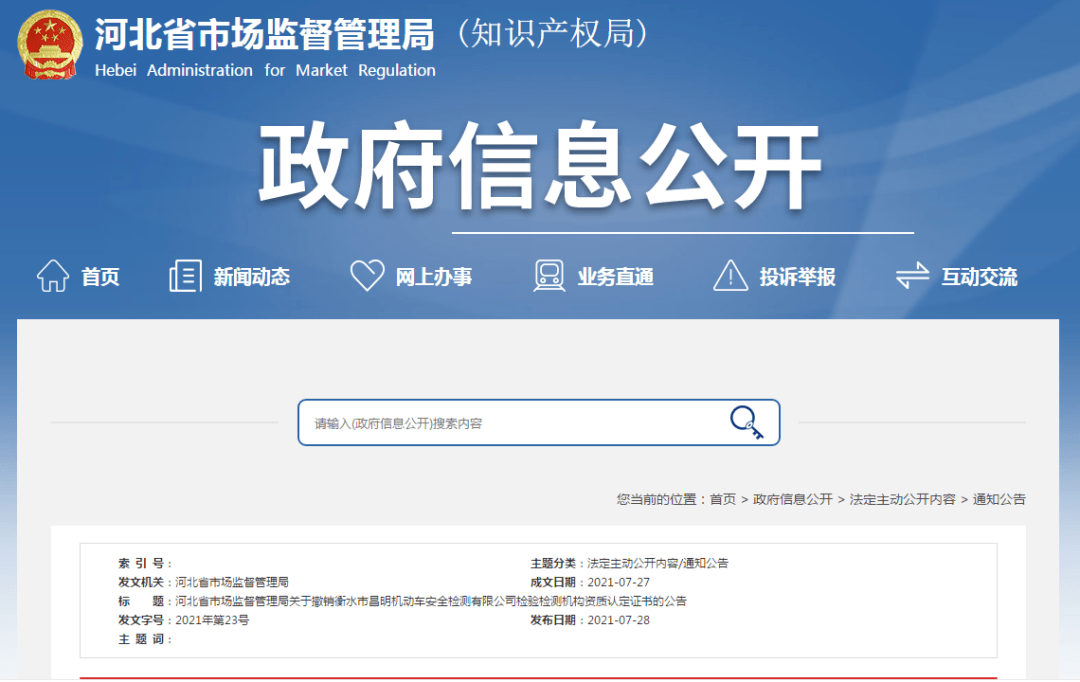
Task: Click the national emblem logo
Action: click(50, 45)
